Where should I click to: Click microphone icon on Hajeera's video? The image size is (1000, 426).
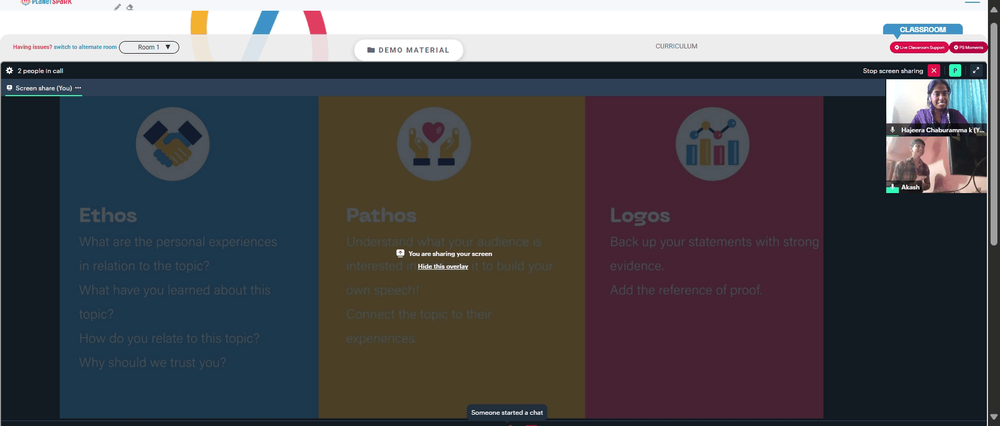point(893,129)
